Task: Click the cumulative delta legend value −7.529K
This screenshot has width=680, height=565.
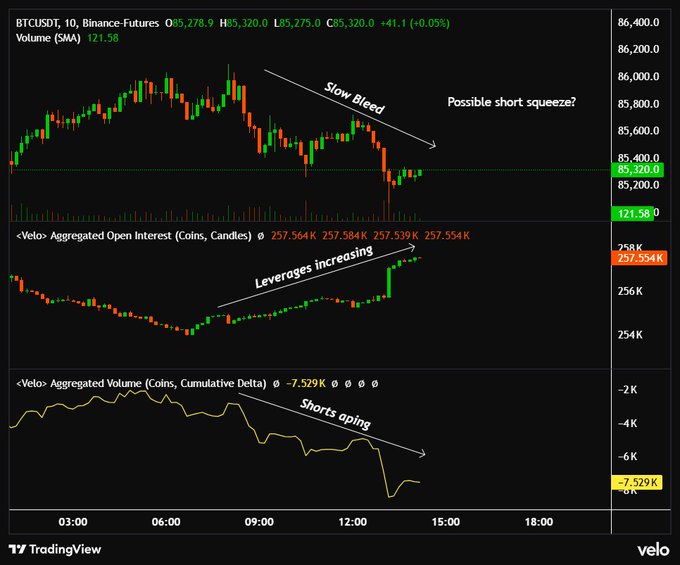Action: [306, 384]
